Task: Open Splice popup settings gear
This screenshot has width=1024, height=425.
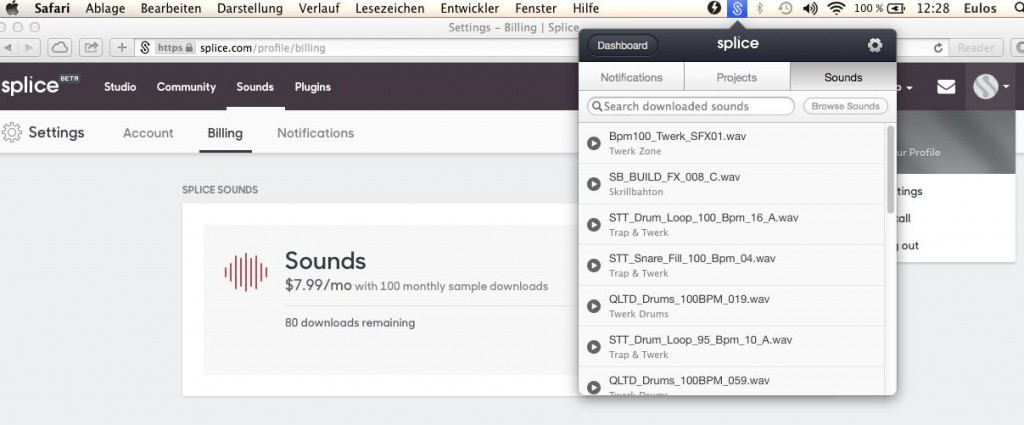Action: (x=875, y=45)
